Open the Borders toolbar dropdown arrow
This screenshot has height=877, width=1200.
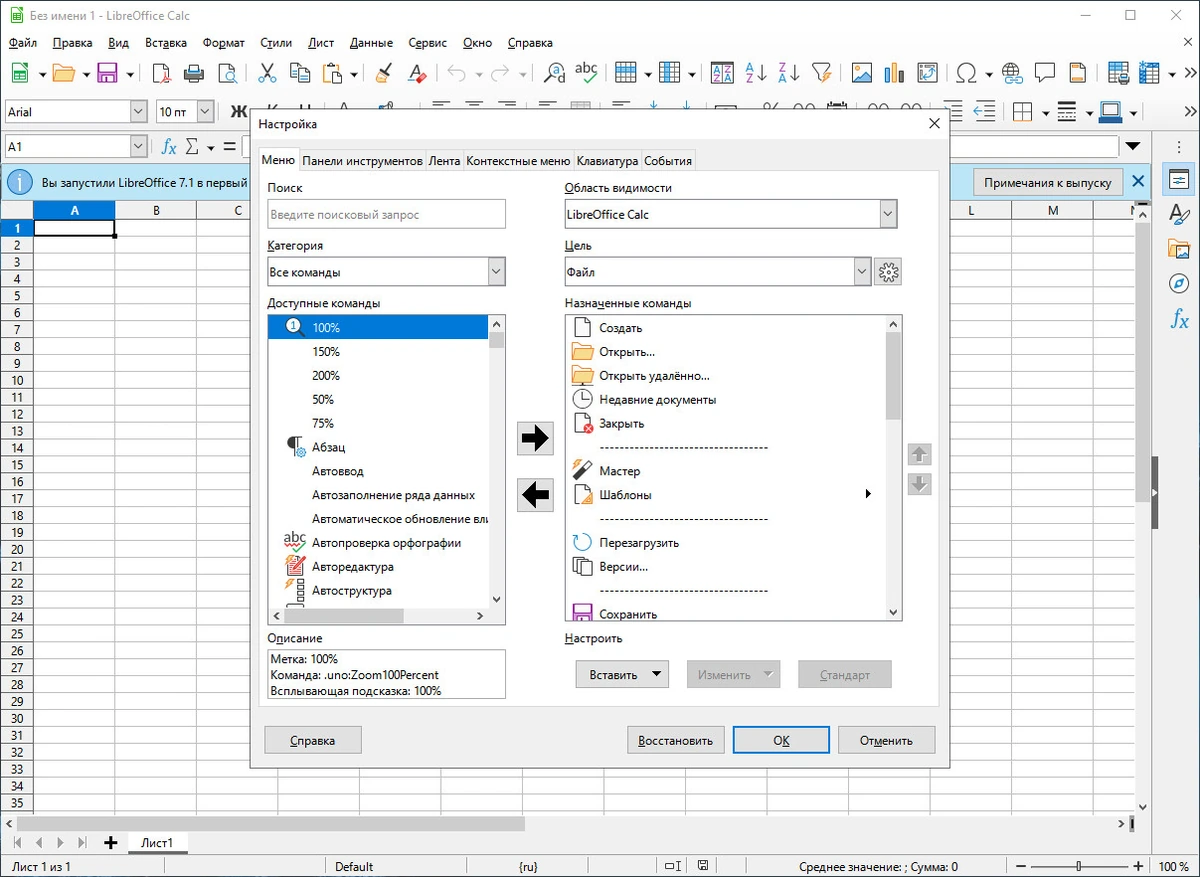coord(1044,112)
